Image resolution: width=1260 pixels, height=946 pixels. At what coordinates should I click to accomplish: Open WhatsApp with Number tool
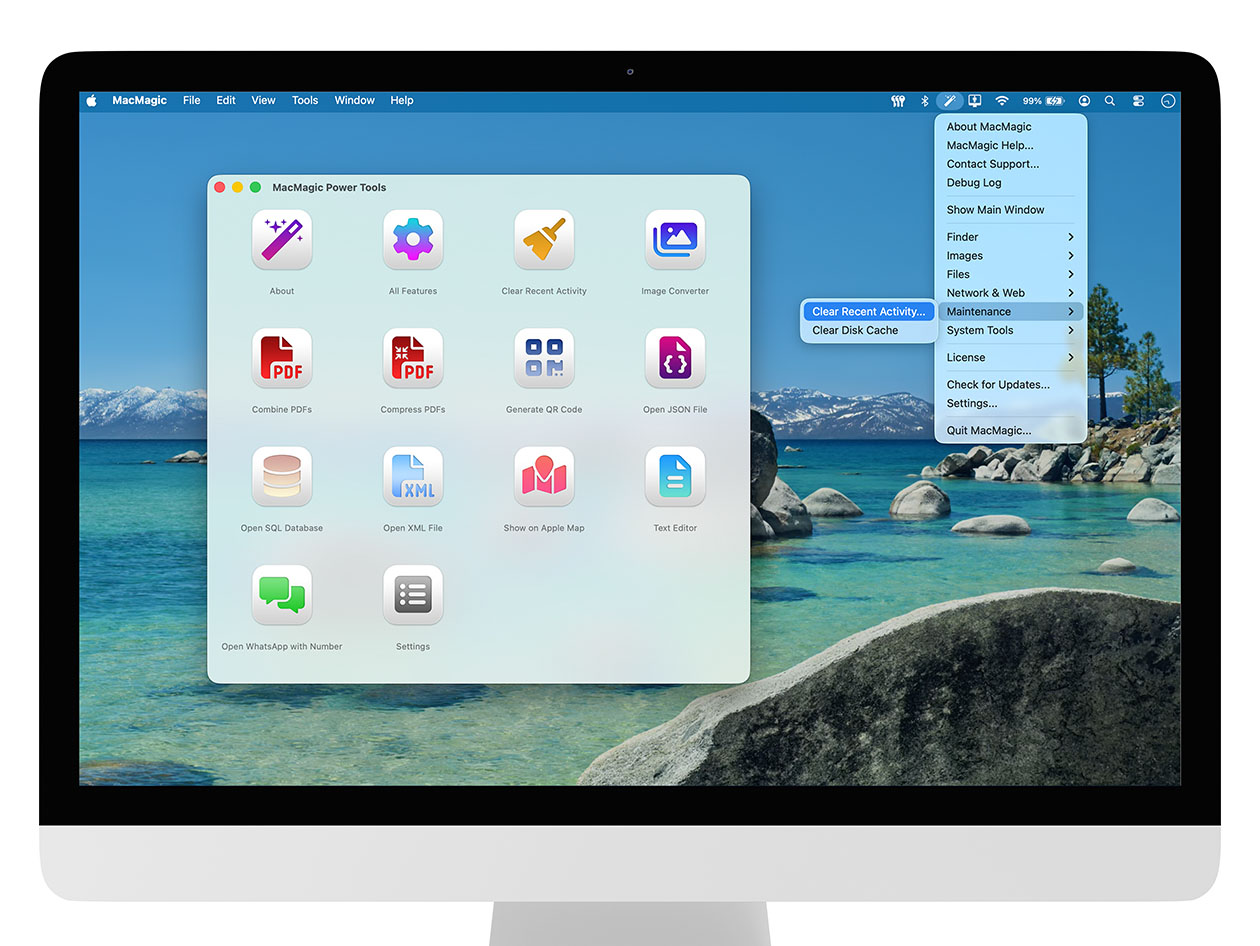[281, 595]
